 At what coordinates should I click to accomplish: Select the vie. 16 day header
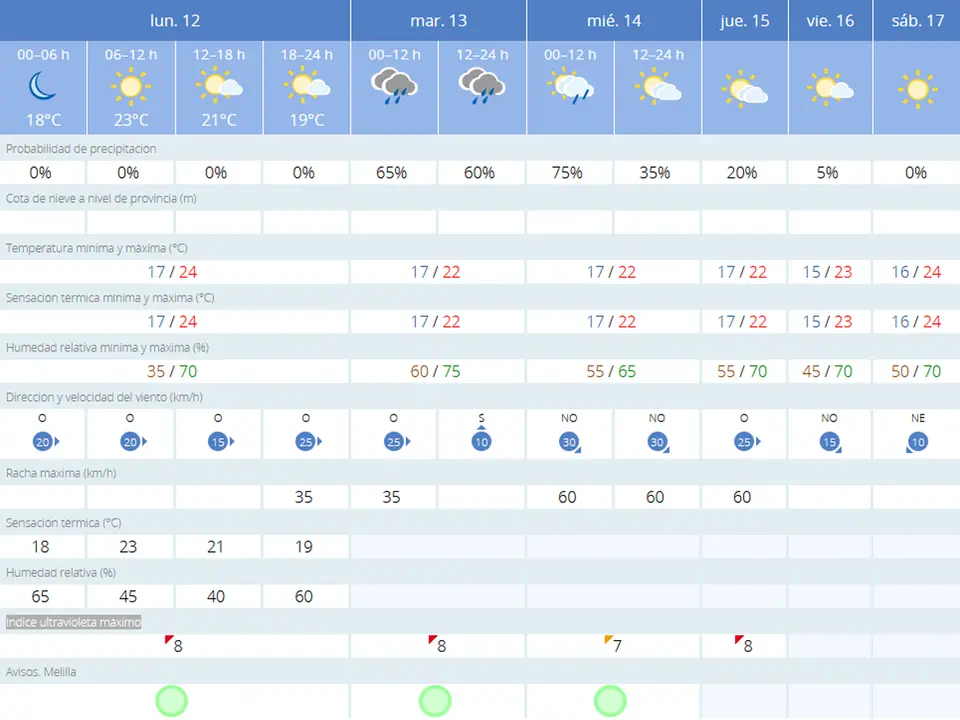[x=830, y=20]
